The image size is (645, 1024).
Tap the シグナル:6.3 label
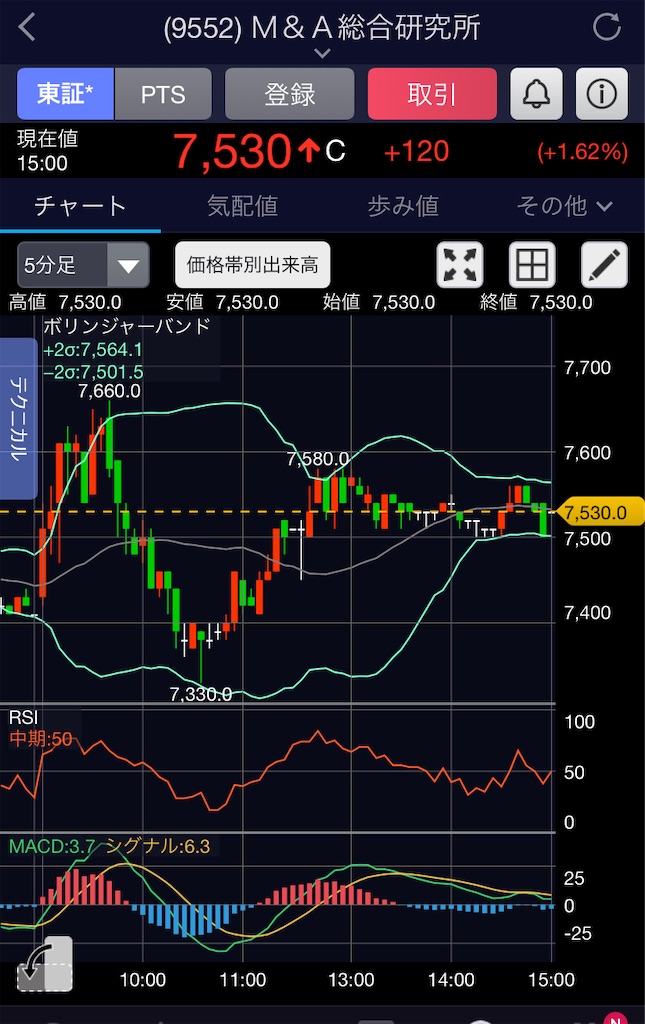[x=157, y=846]
